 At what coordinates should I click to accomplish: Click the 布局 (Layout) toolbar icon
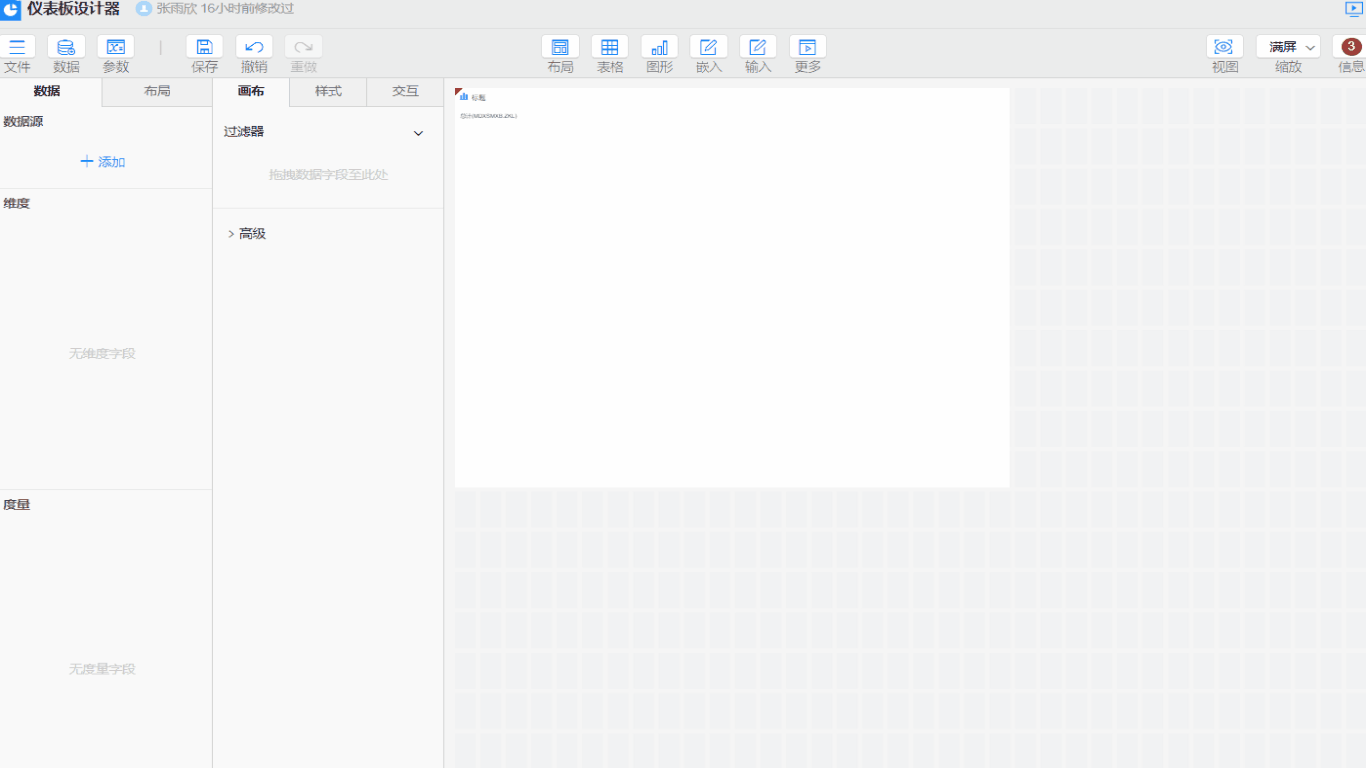[560, 47]
